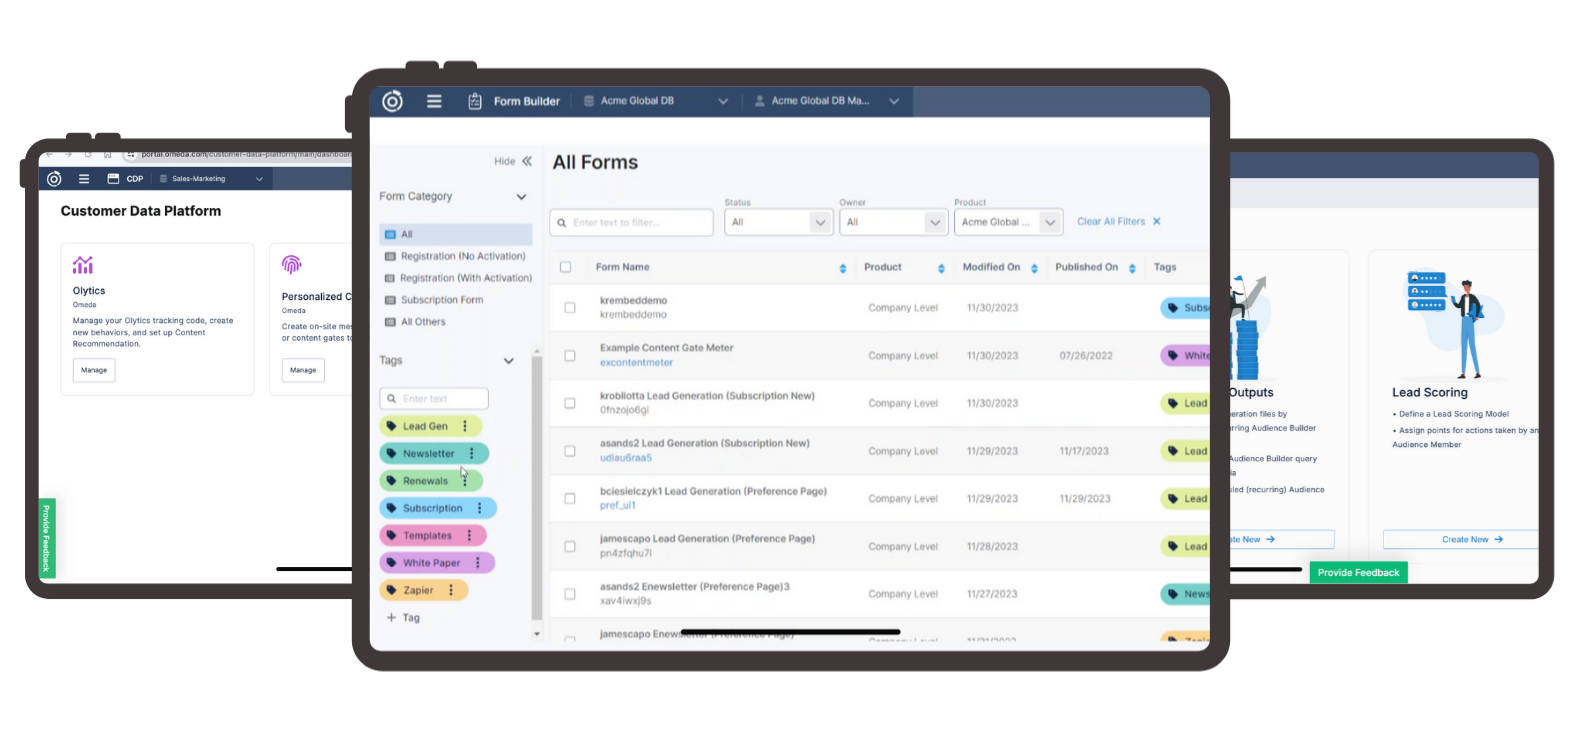Sort by Product column arrows

tap(941, 268)
